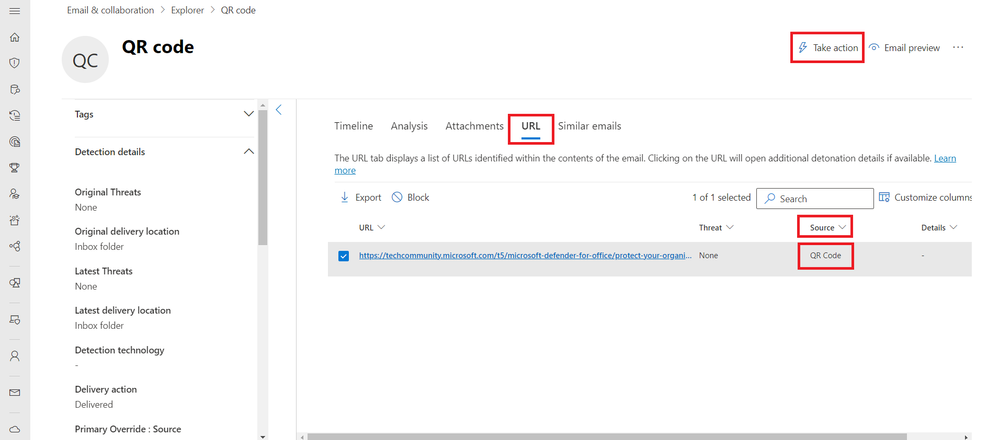Click Email & collaboration breadcrumb
The image size is (999, 440).
point(111,10)
